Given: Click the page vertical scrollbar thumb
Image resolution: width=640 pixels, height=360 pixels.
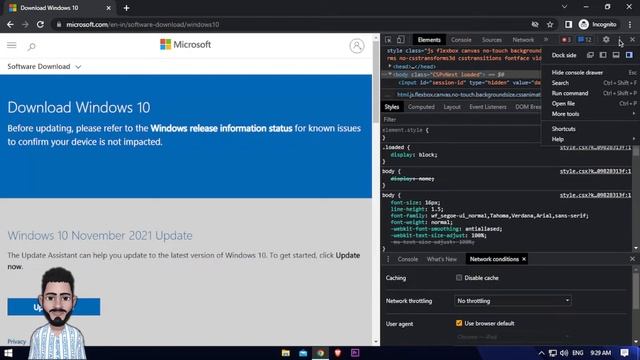Looking at the screenshot, I should click(x=376, y=82).
